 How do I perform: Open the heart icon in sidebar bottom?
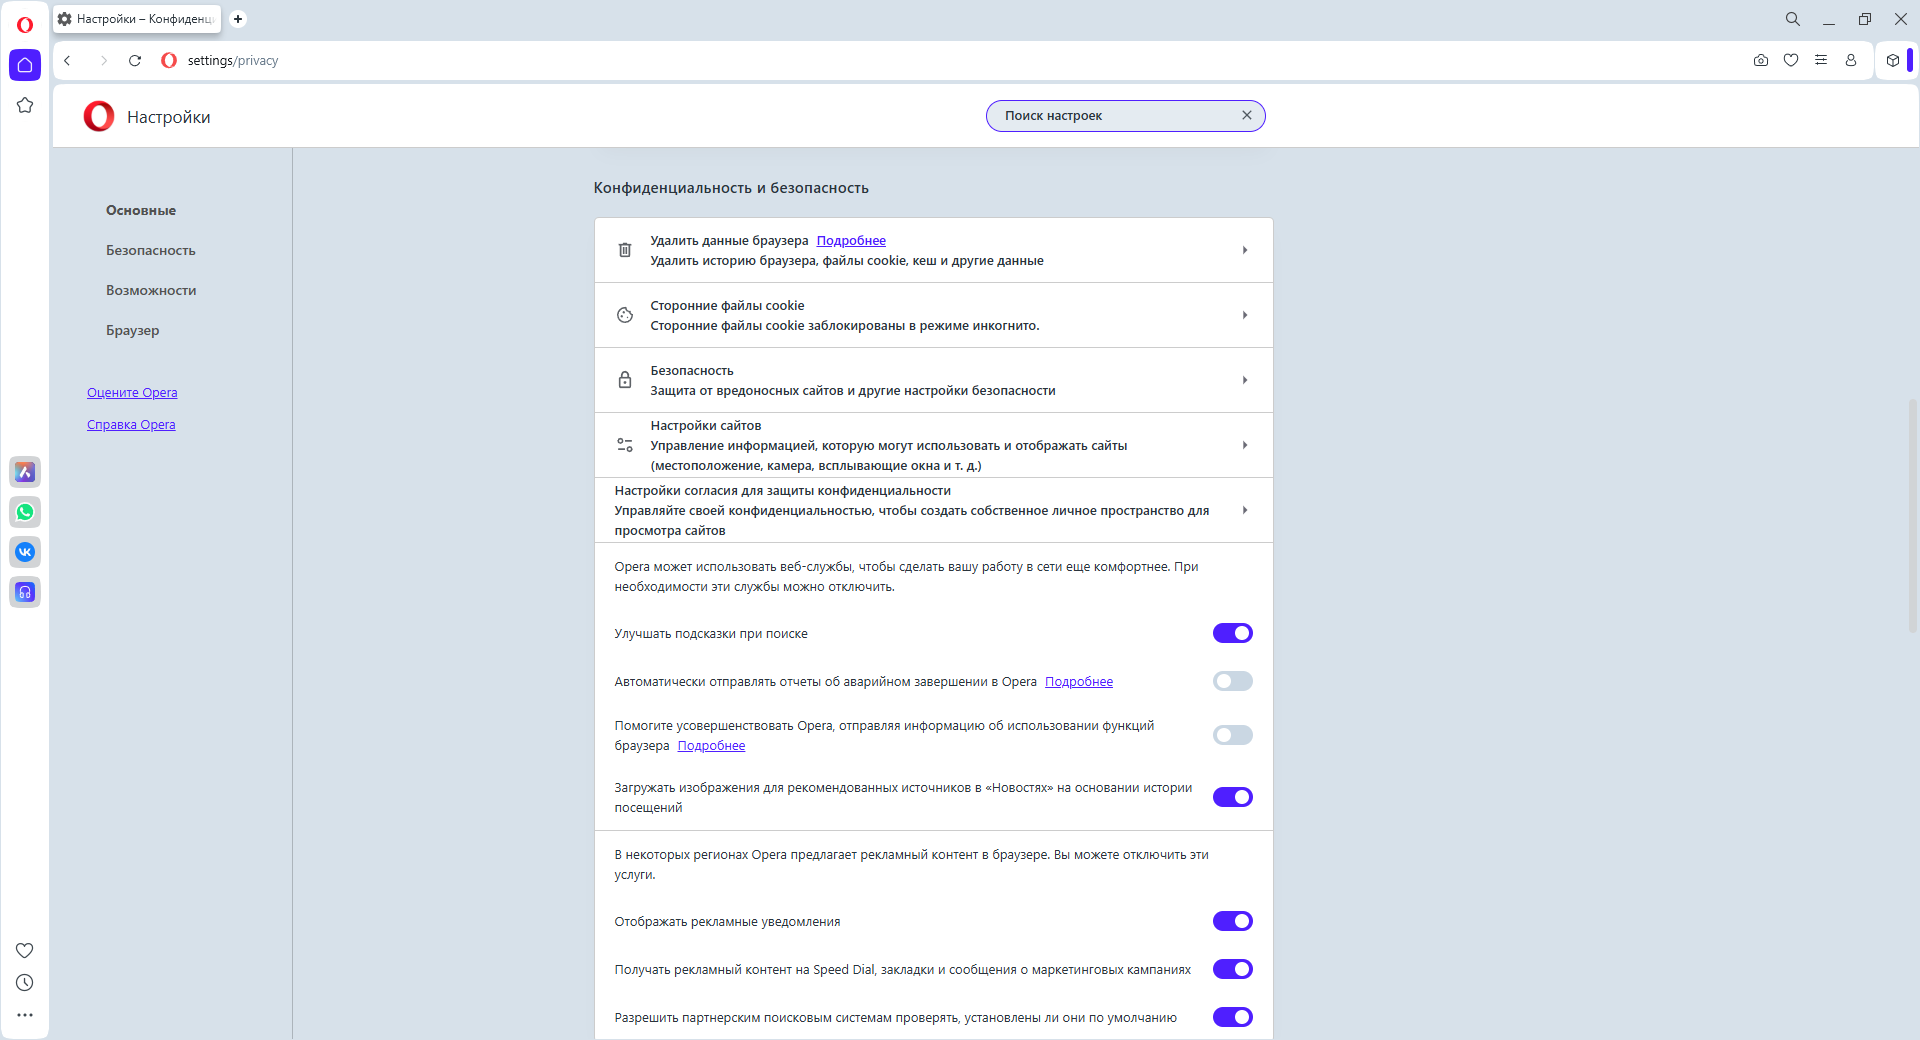click(25, 950)
